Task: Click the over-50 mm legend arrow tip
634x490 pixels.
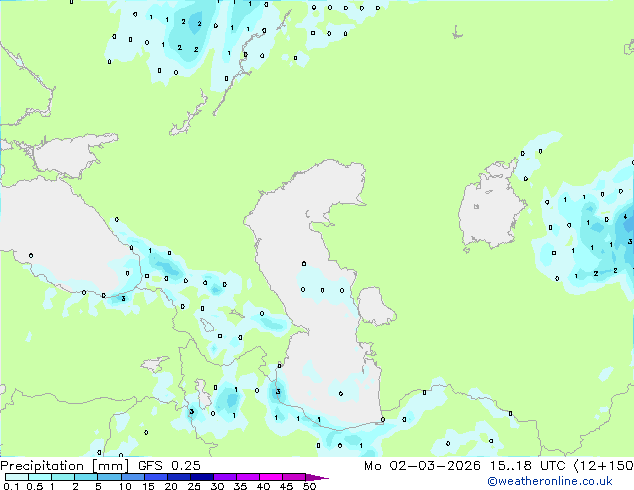Action: click(x=317, y=477)
